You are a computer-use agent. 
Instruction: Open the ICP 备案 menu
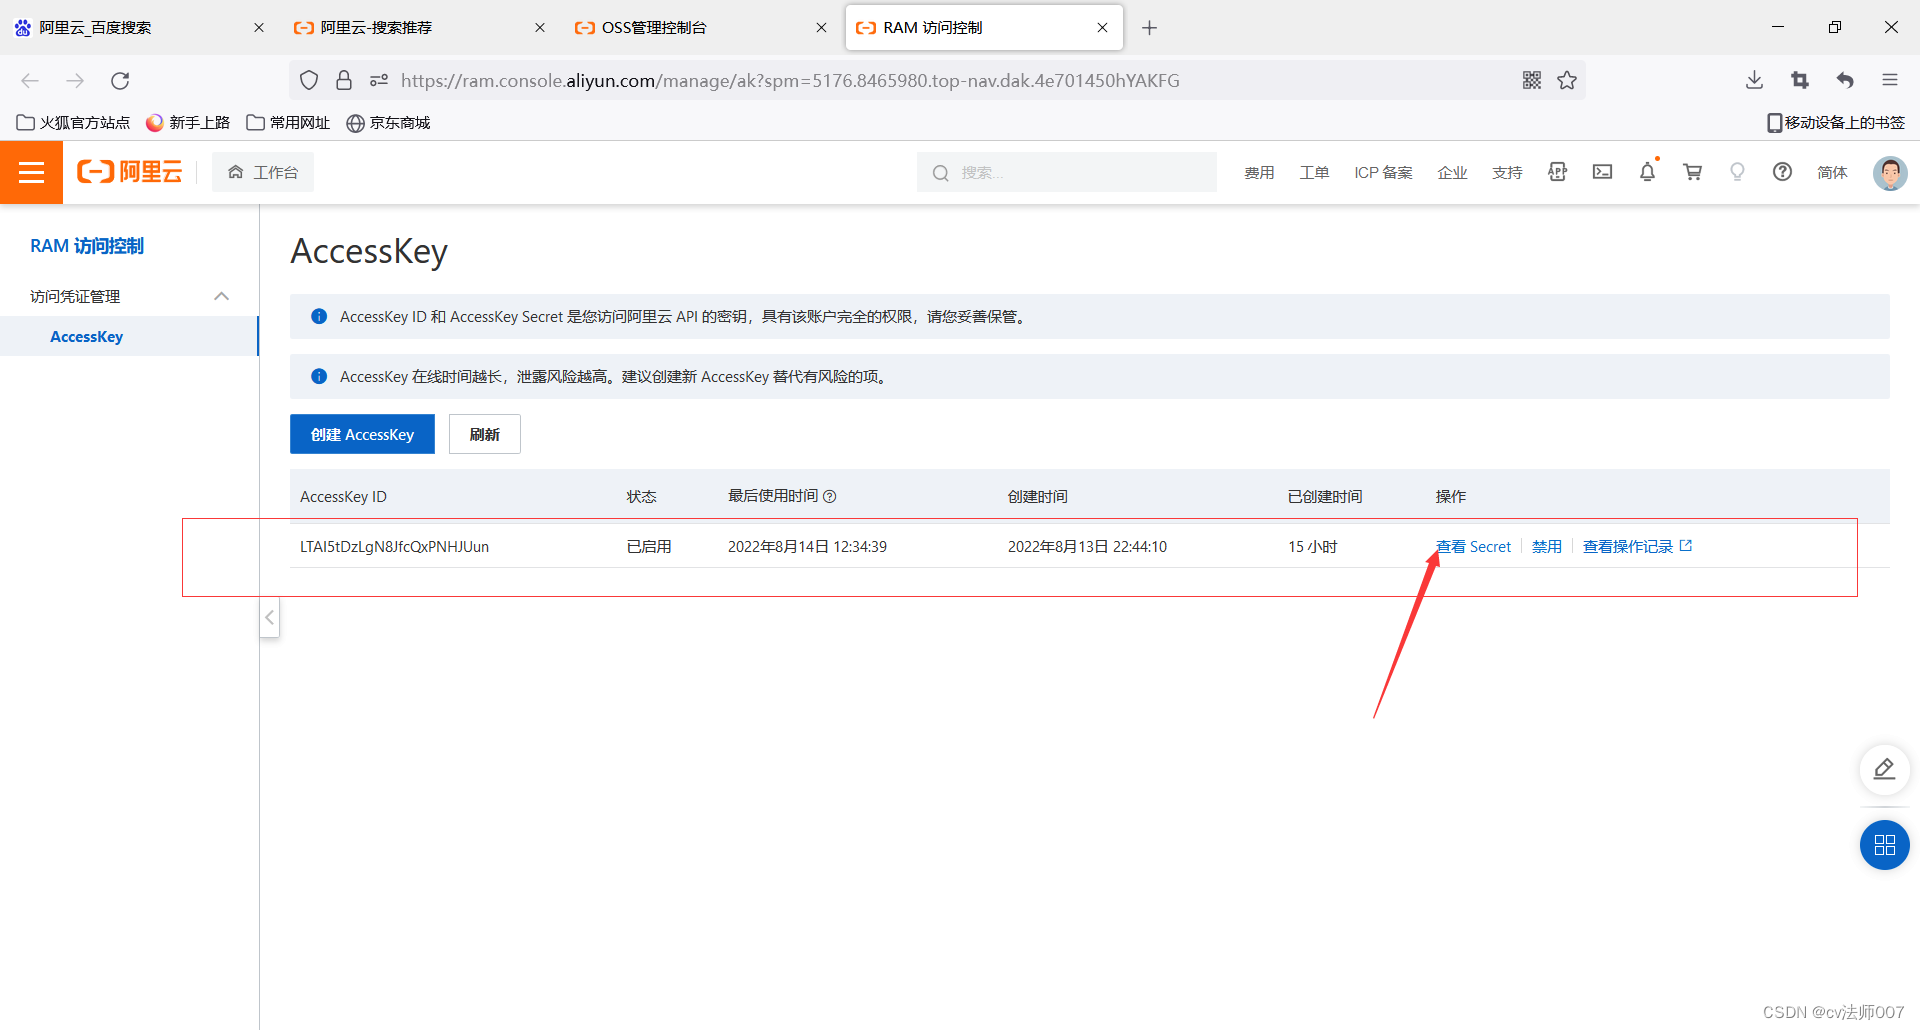click(x=1383, y=173)
